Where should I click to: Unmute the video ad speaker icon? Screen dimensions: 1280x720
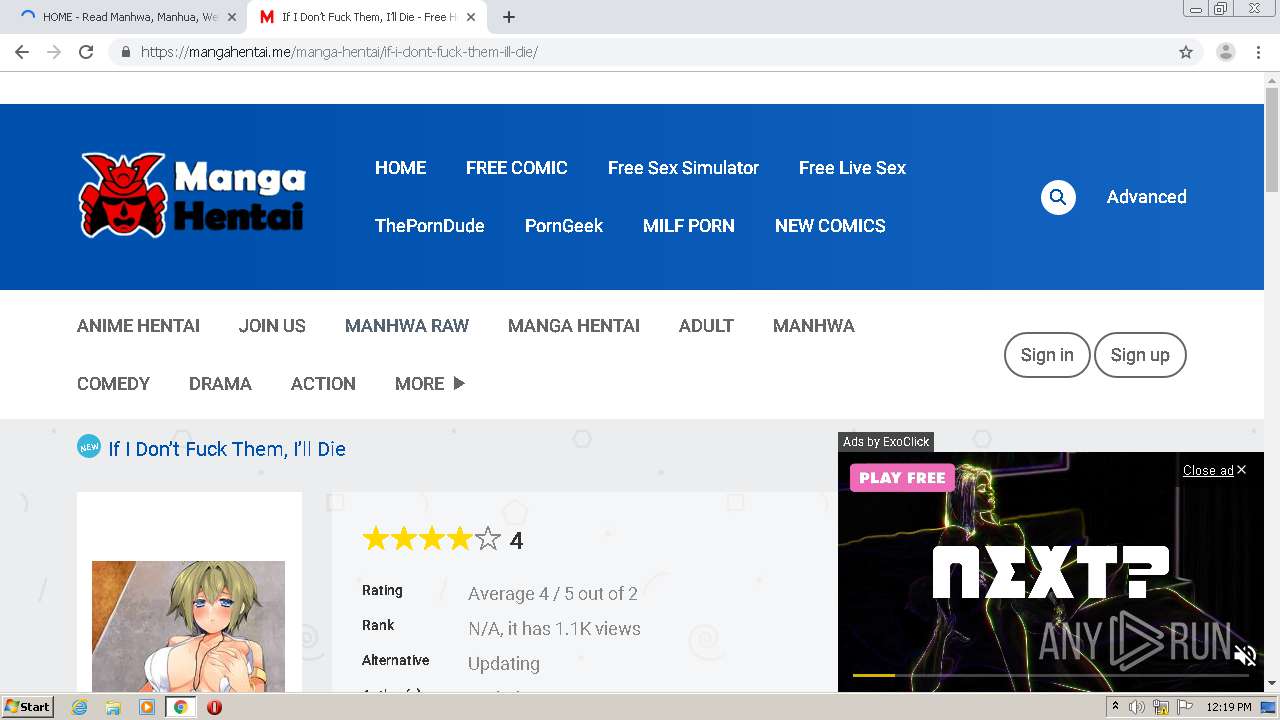(1244, 656)
